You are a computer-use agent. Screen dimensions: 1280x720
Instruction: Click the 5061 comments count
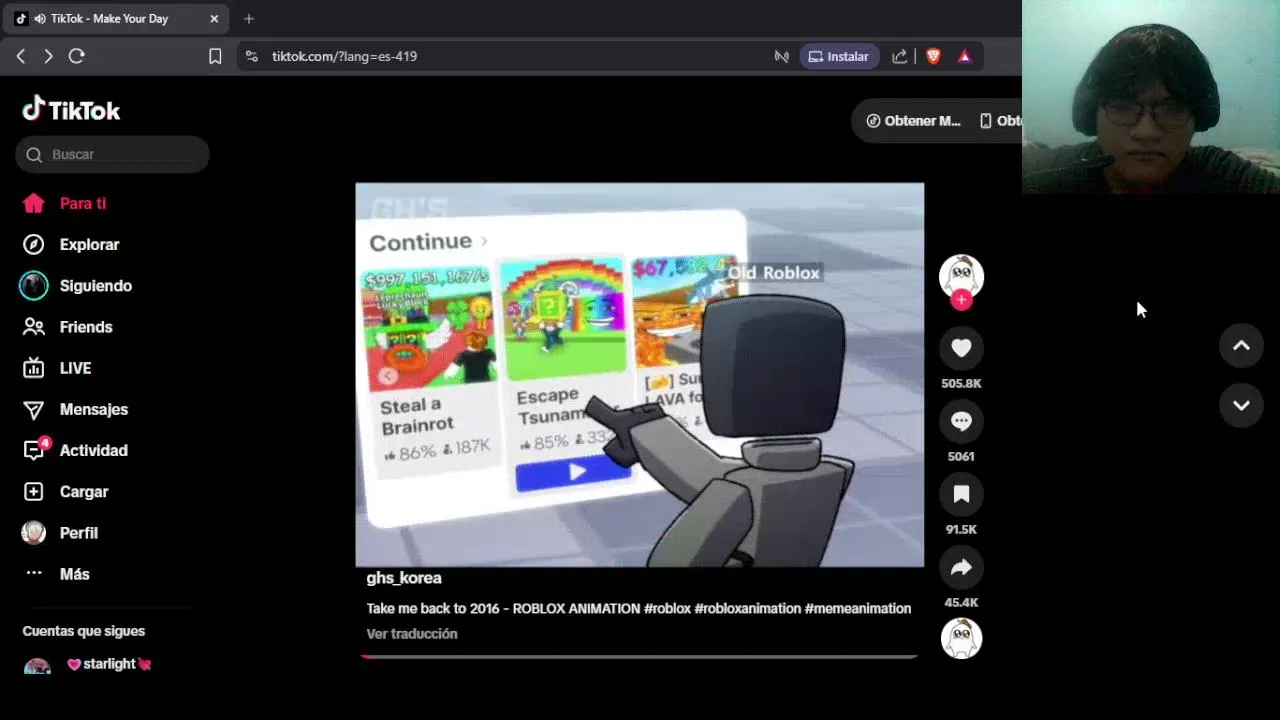click(961, 456)
